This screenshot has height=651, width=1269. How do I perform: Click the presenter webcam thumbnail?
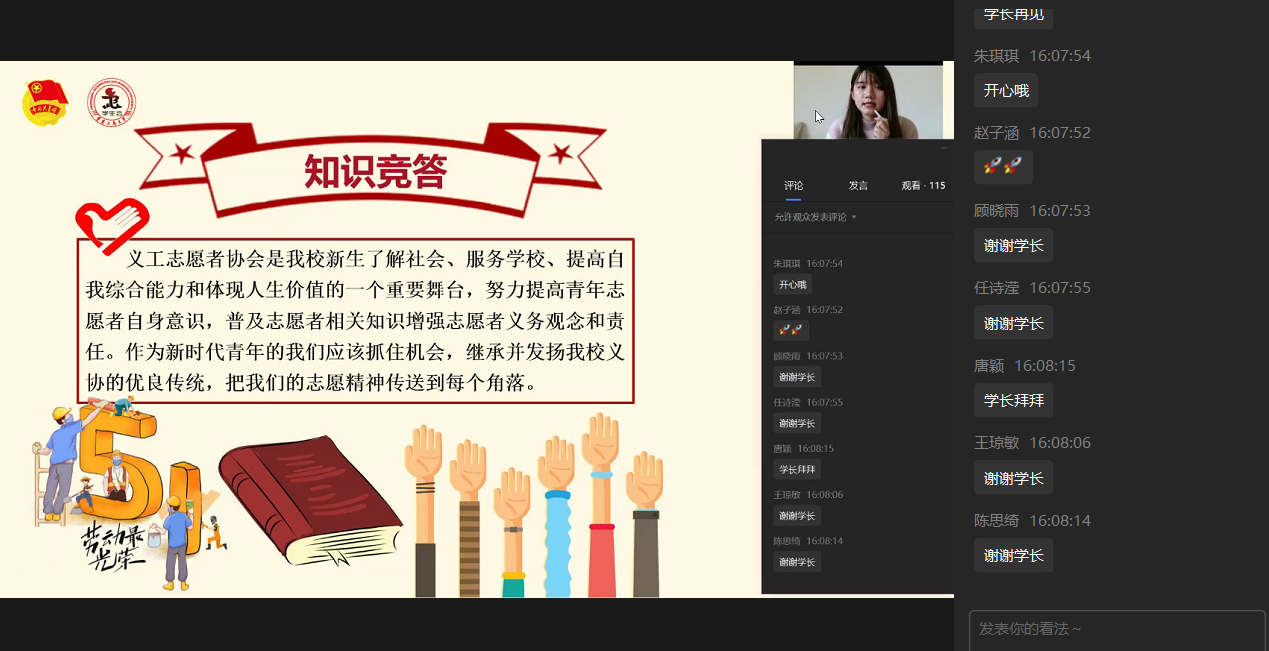[x=867, y=101]
